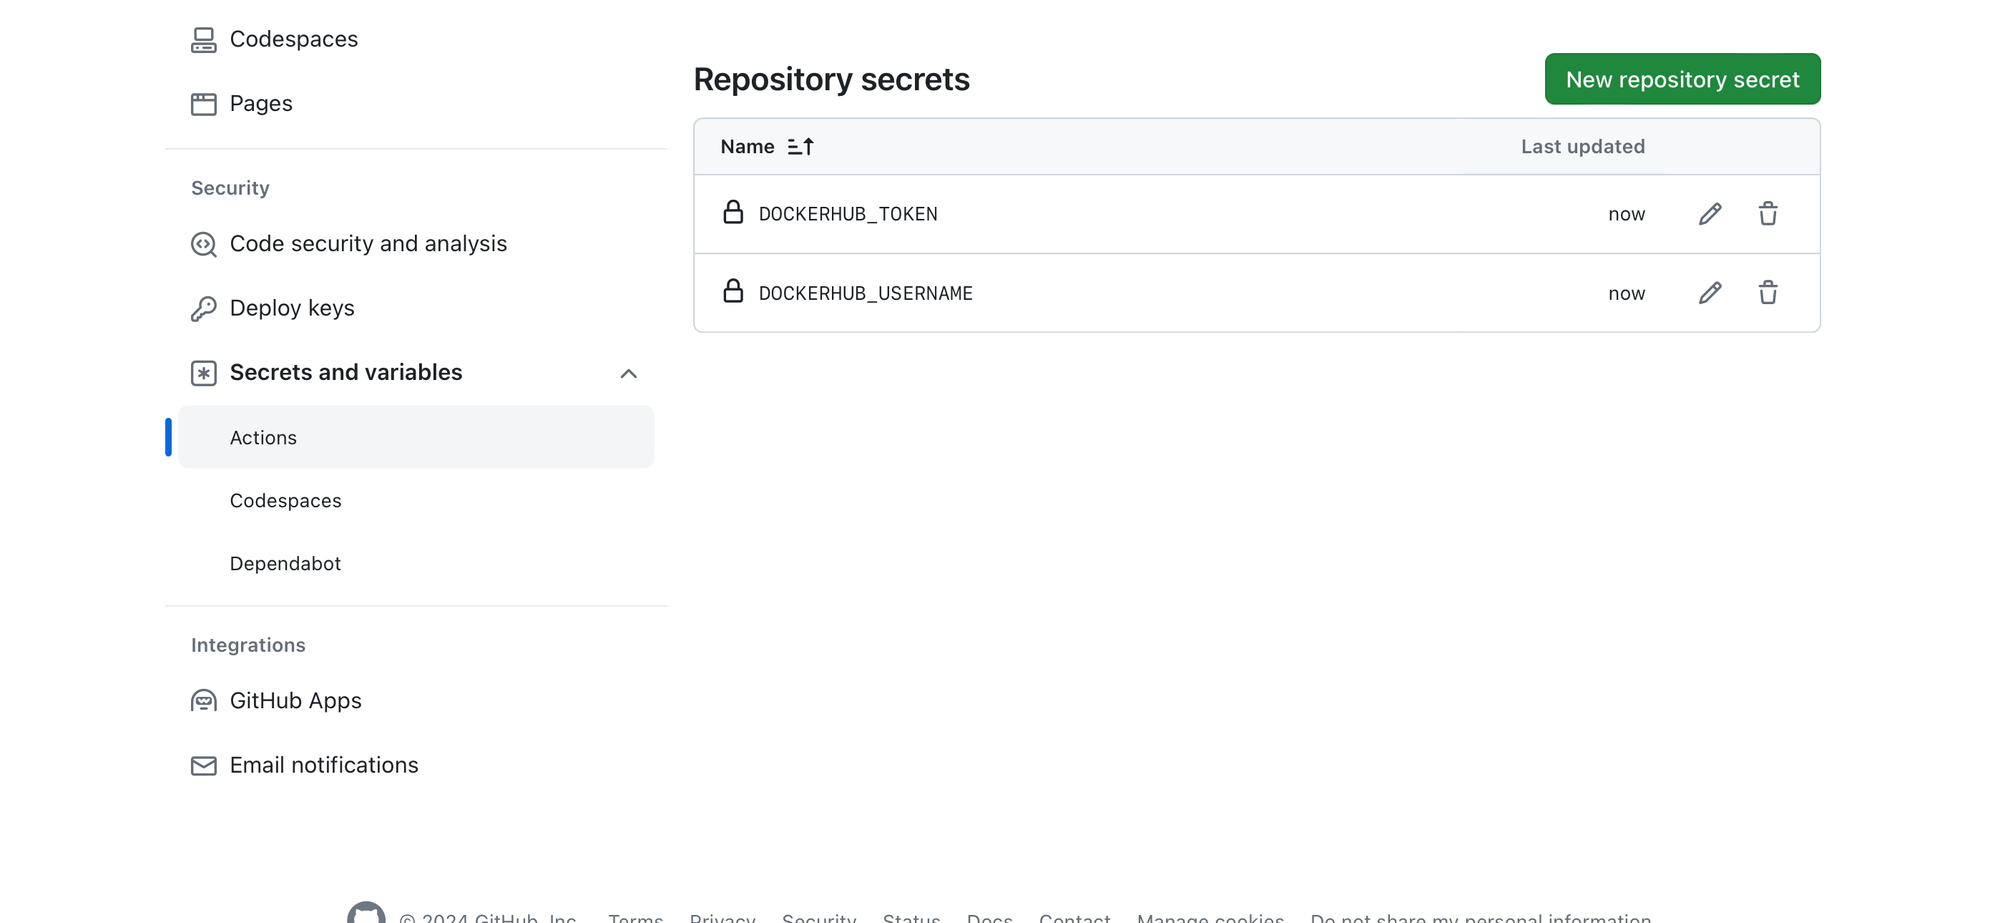Click the GitHub Apps icon in sidebar

(204, 701)
